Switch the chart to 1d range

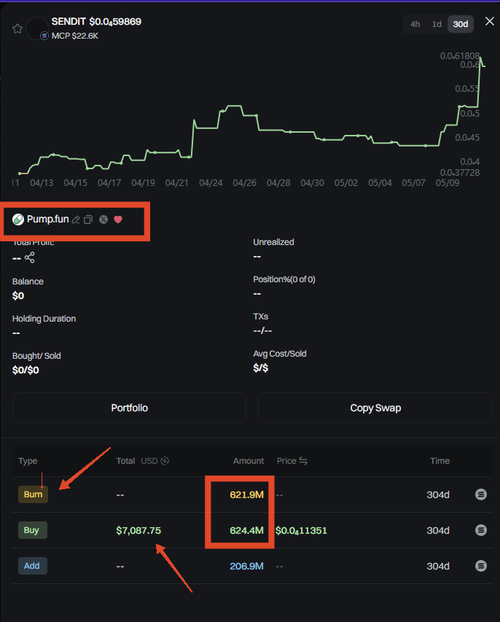click(437, 24)
